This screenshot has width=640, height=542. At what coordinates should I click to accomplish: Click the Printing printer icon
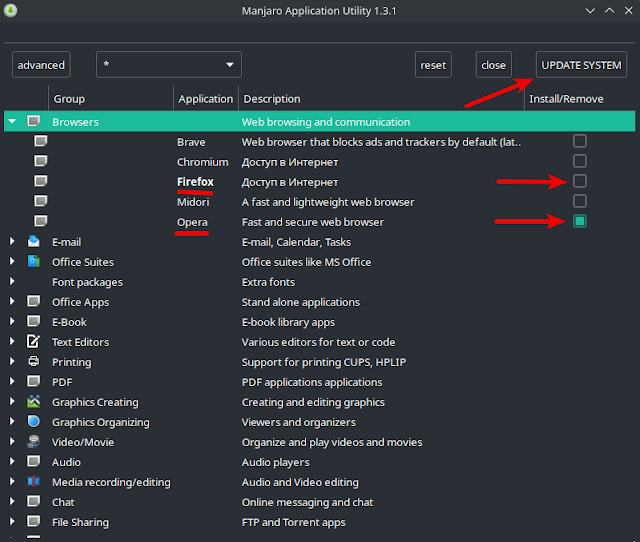click(33, 361)
